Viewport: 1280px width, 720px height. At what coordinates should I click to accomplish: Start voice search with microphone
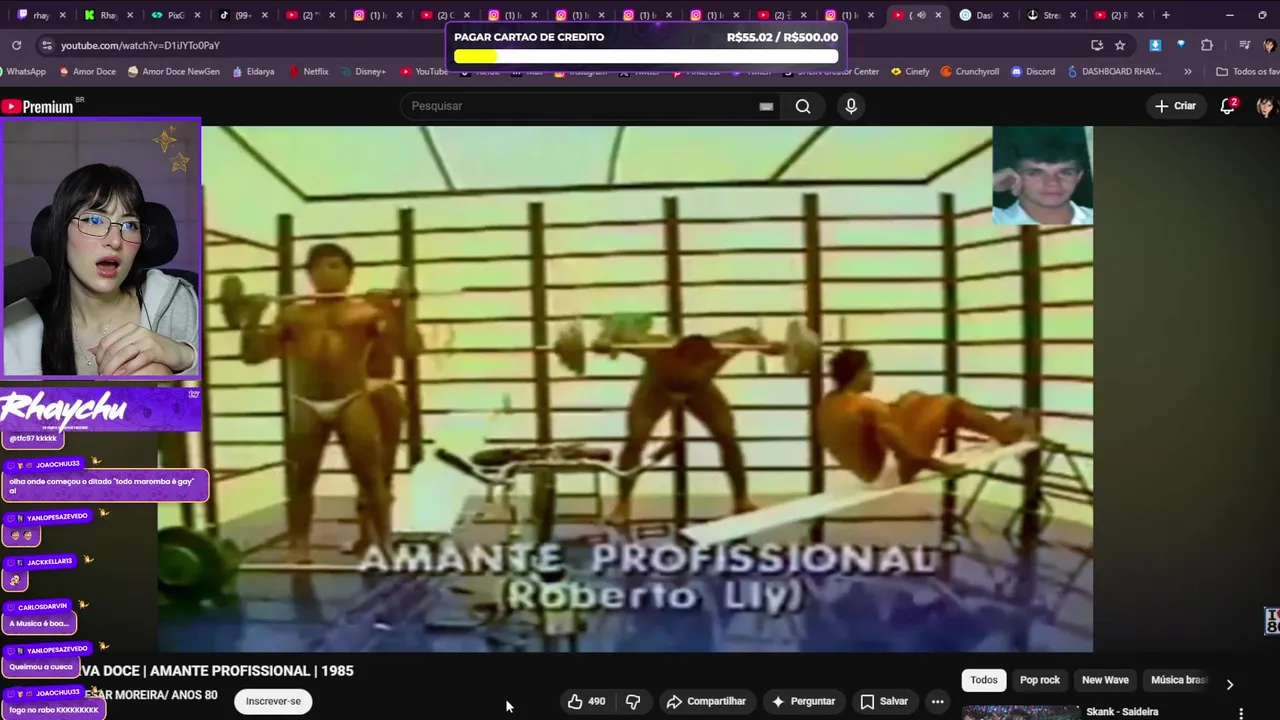pyautogui.click(x=851, y=106)
